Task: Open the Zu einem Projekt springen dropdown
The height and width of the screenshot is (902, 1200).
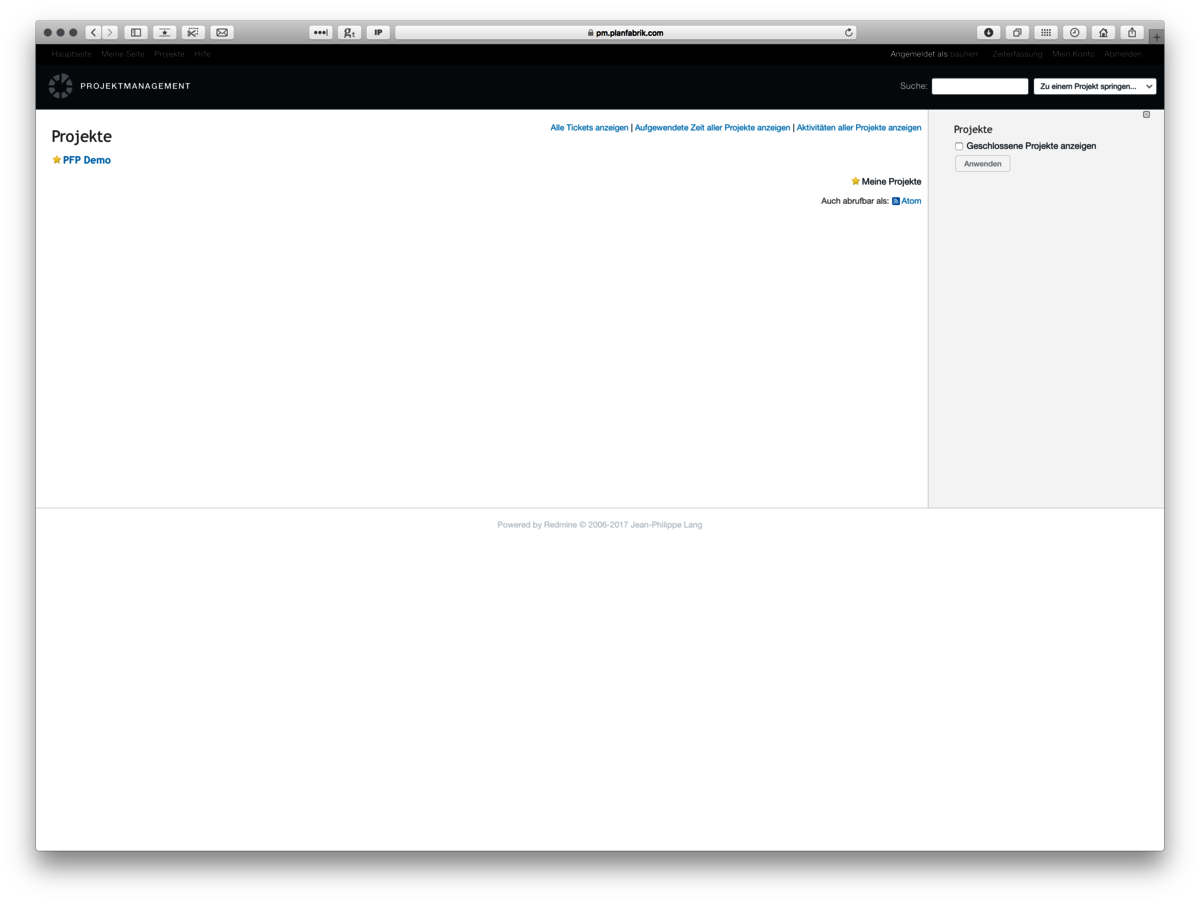Action: pos(1095,87)
